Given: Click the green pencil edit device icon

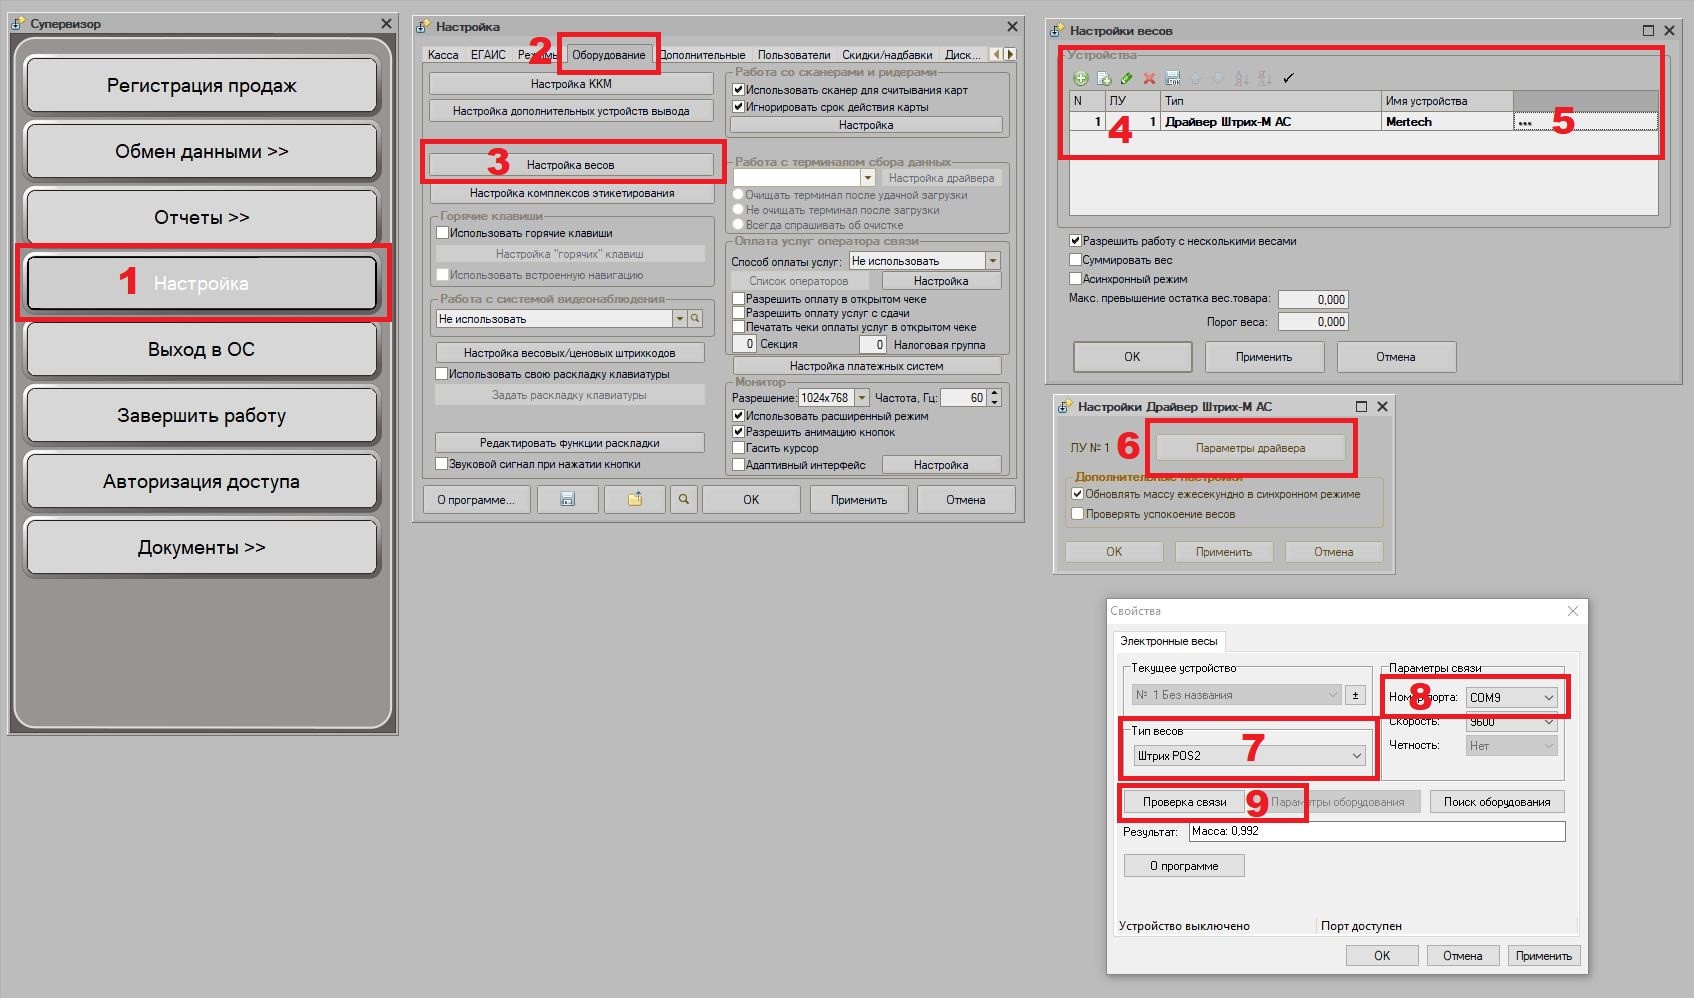Looking at the screenshot, I should point(1127,78).
